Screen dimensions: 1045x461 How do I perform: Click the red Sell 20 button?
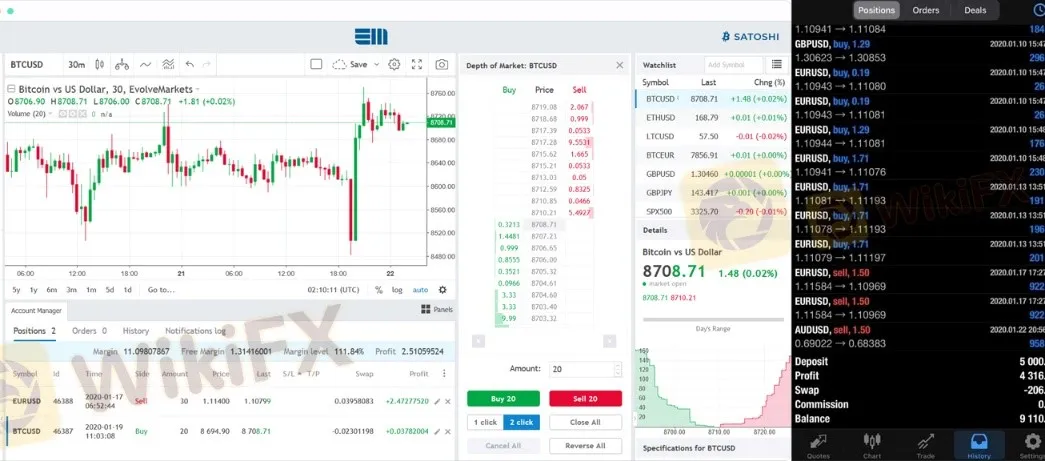click(585, 398)
